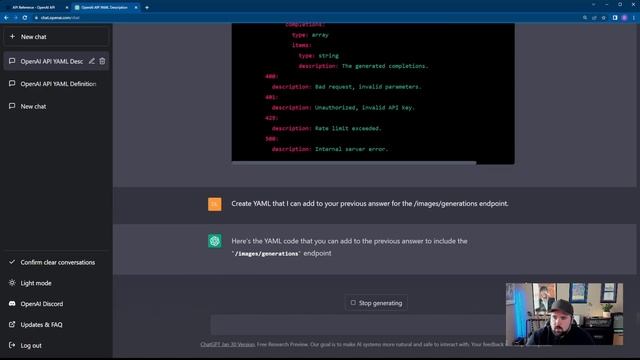Open the browser side panel

[615, 18]
